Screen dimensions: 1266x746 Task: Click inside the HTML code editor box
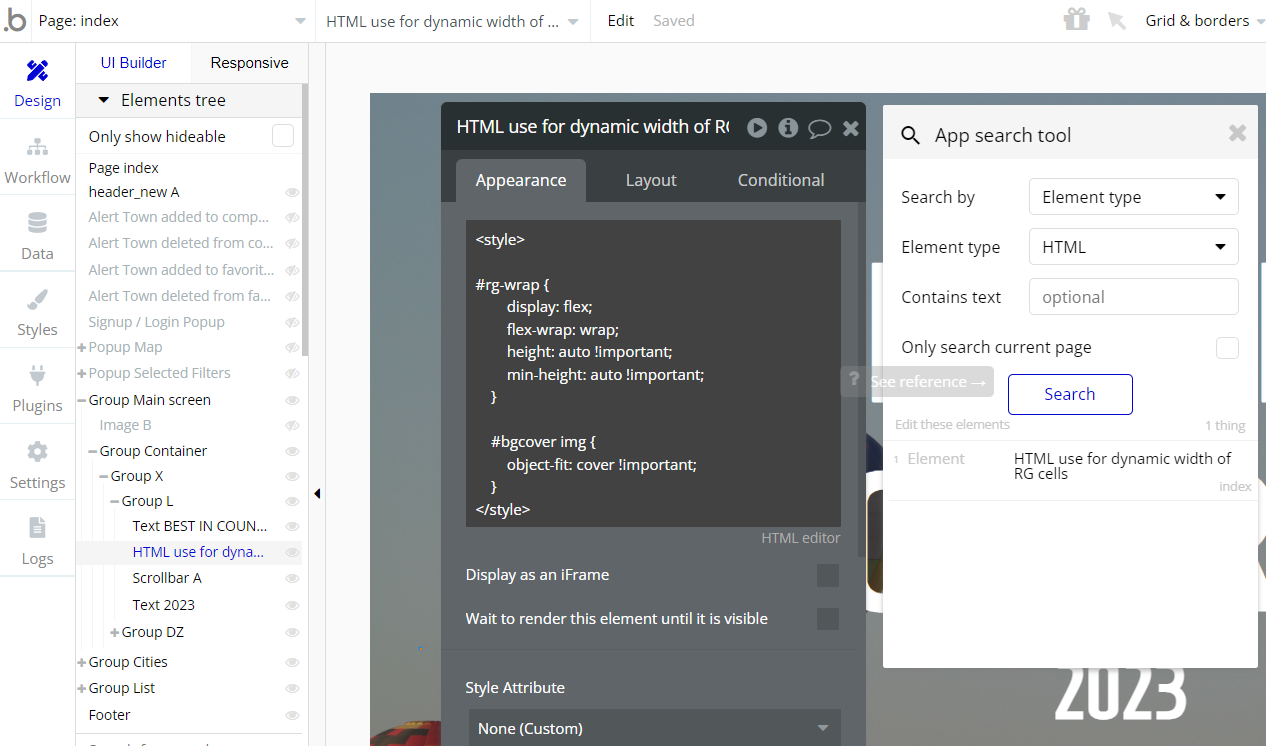(x=653, y=373)
